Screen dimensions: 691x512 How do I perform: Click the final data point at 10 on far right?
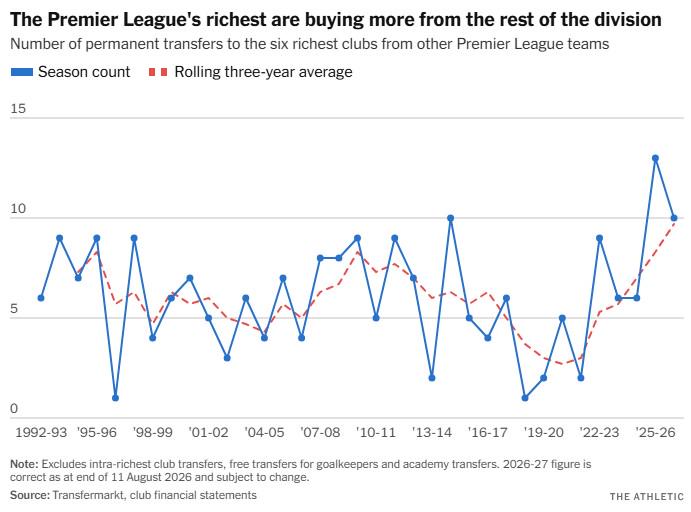click(674, 218)
